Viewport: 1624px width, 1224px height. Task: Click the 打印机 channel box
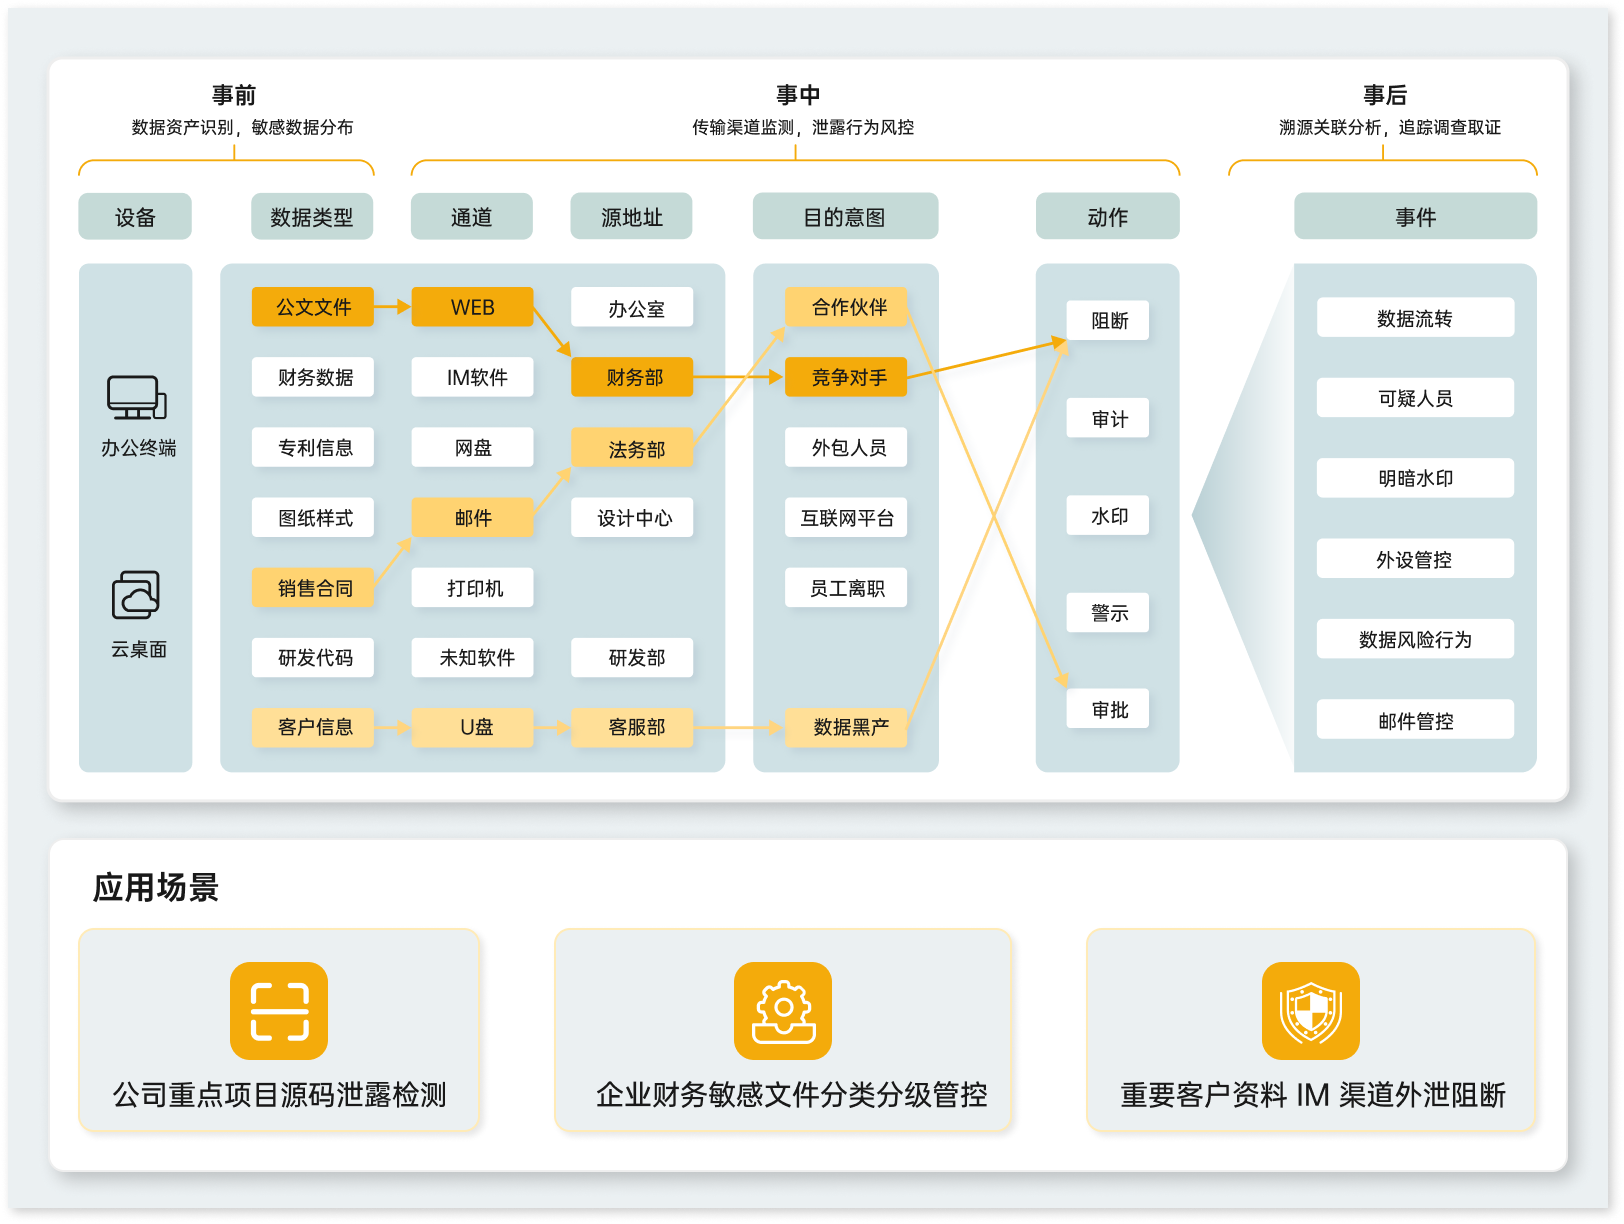point(473,588)
